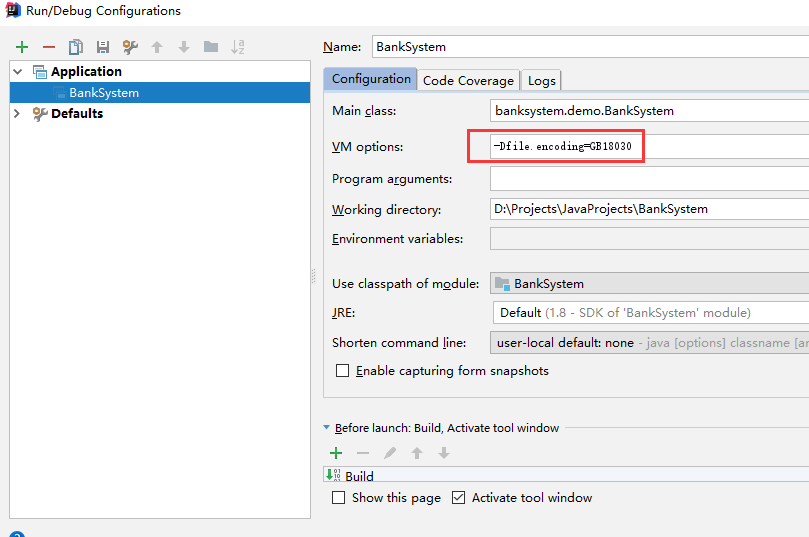Open the Shorten command line dropdown

[x=649, y=343]
